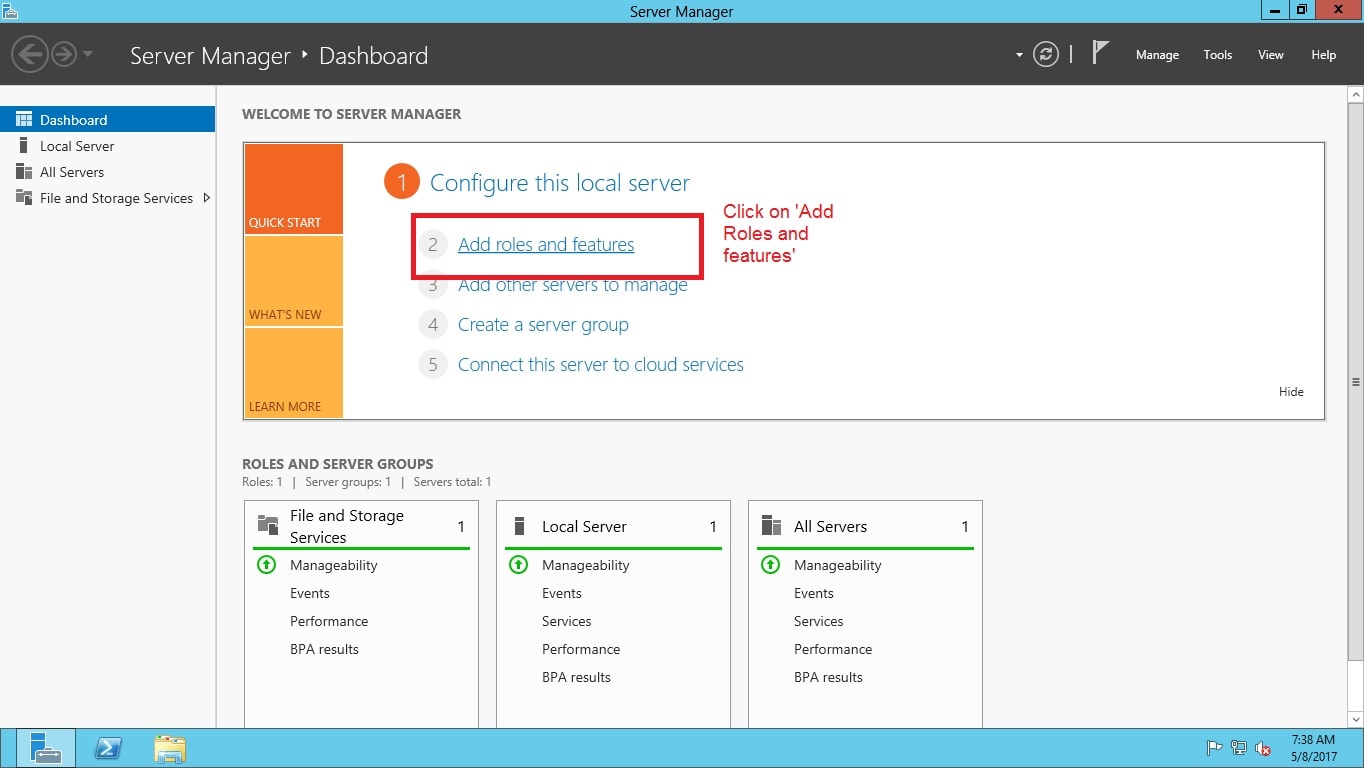Click the forward navigation arrow

tap(64, 54)
